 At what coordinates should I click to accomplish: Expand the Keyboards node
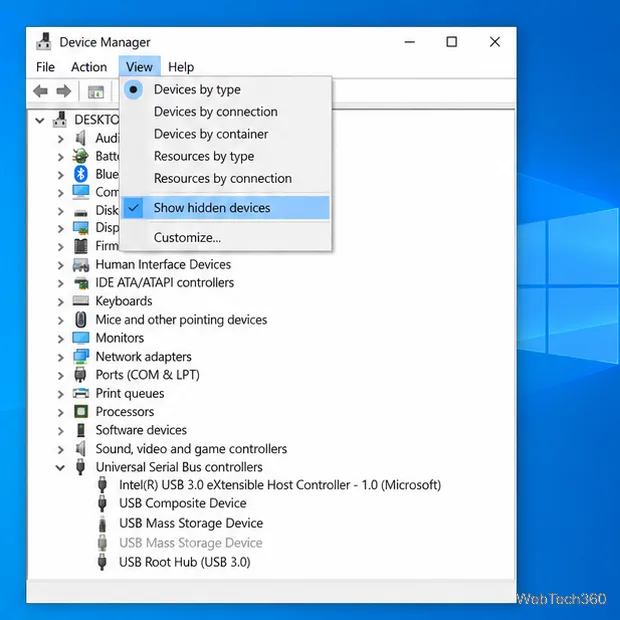(60, 302)
